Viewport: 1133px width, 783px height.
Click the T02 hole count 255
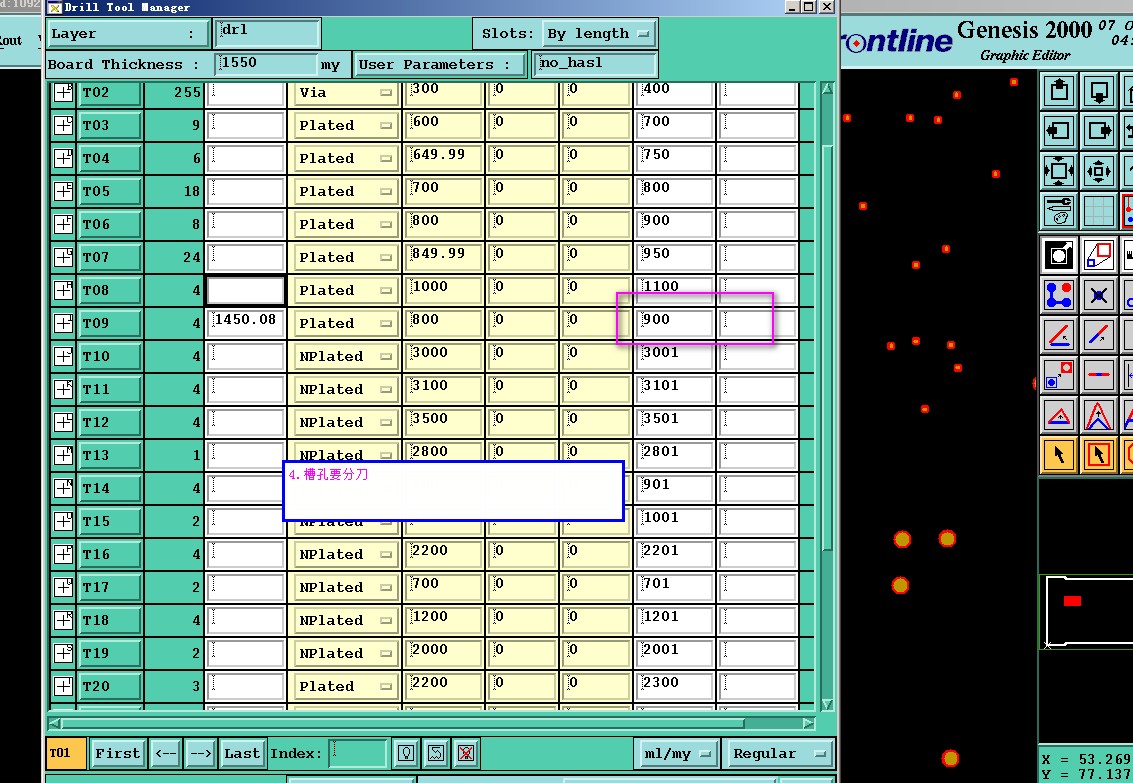point(187,92)
